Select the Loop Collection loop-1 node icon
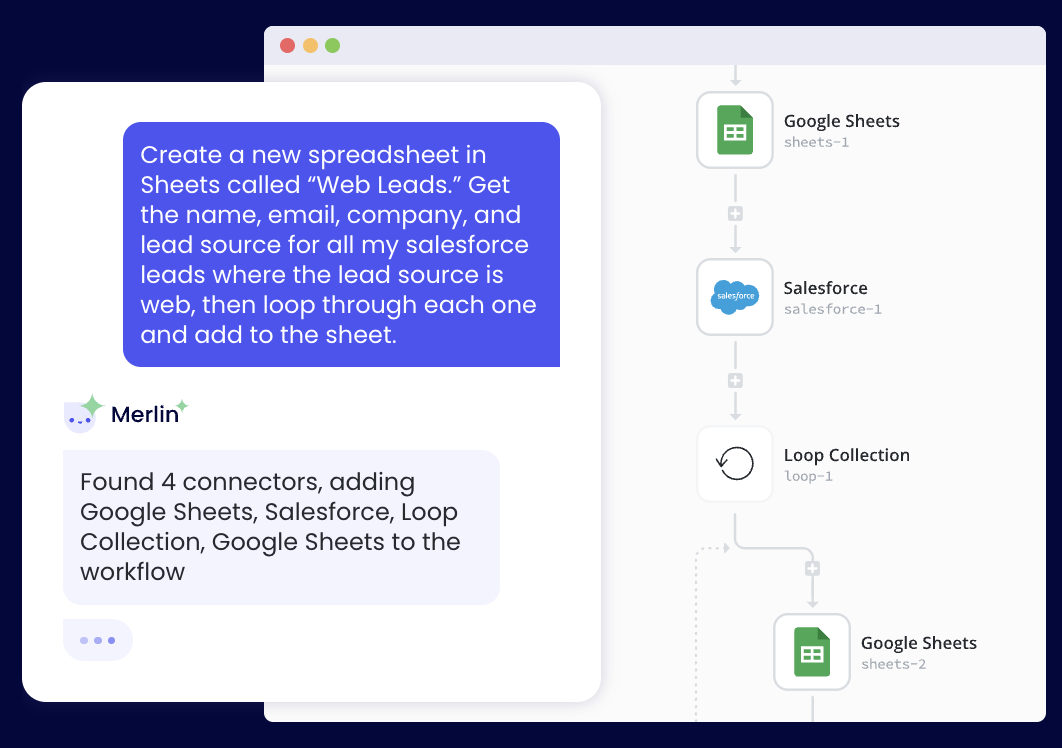The height and width of the screenshot is (748, 1062). [735, 464]
